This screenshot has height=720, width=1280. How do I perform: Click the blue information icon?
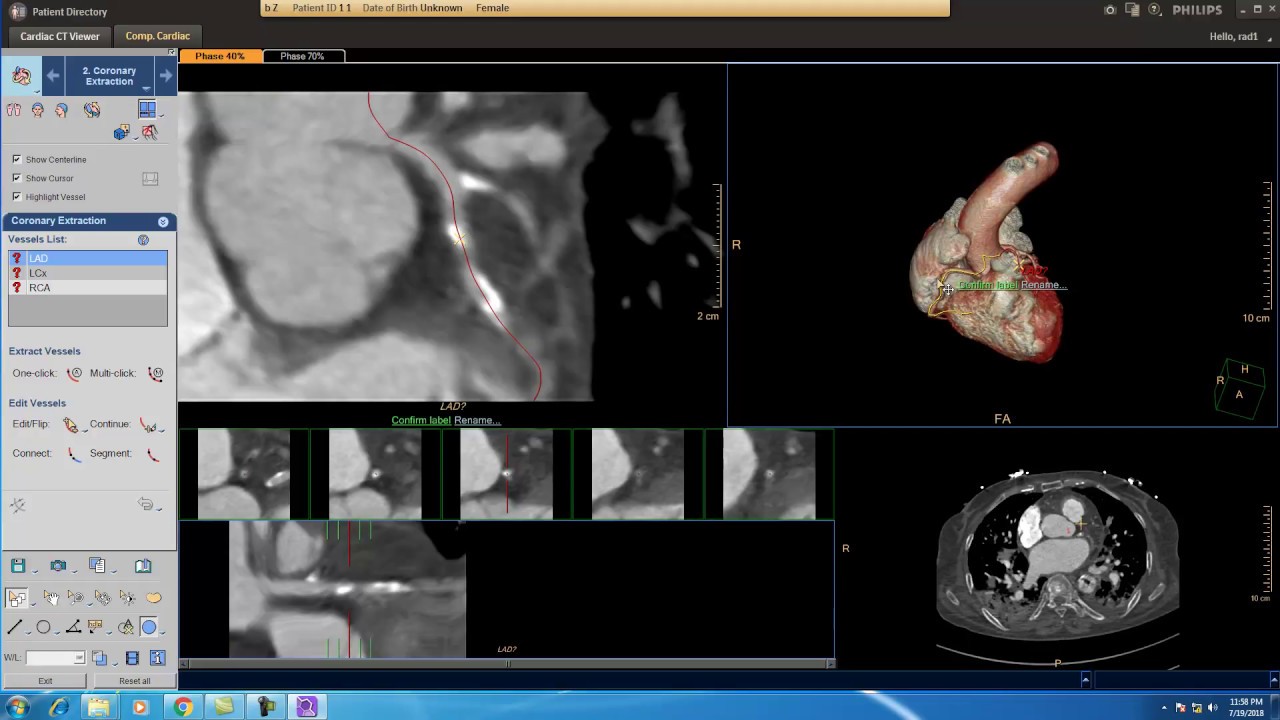157,658
